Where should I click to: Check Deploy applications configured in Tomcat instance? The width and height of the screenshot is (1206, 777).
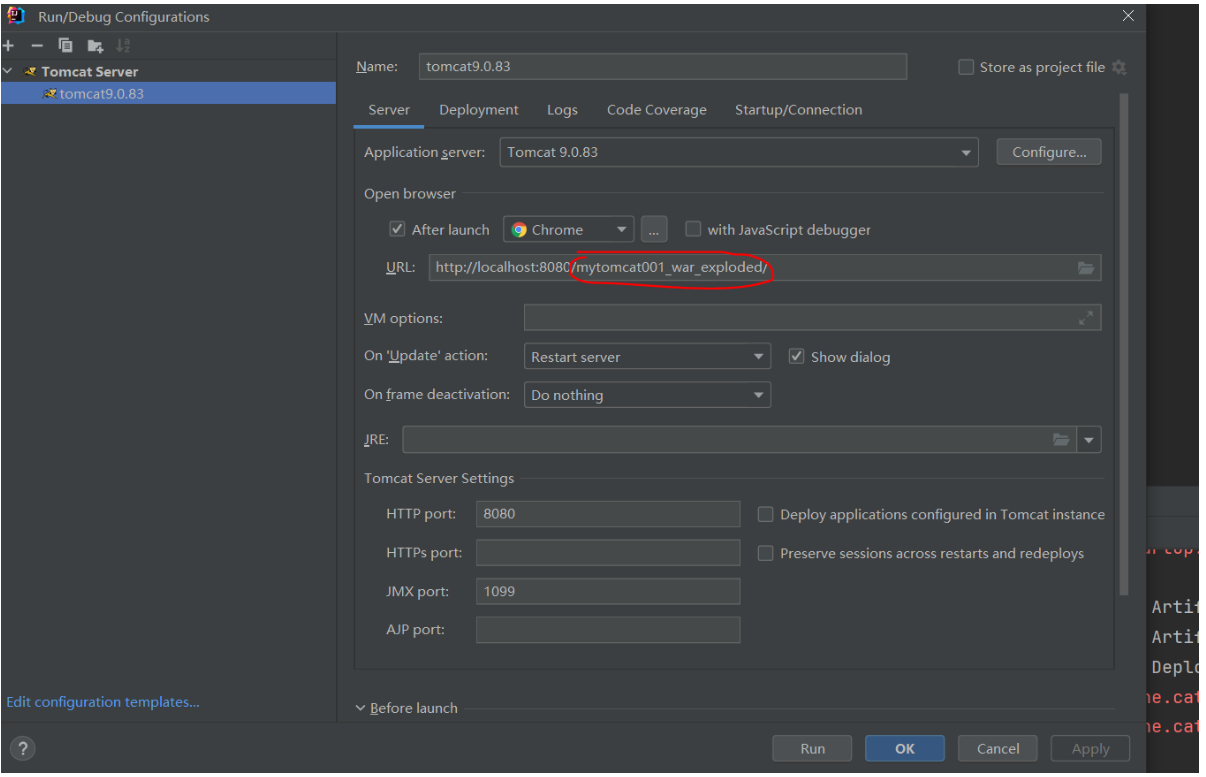(x=765, y=514)
